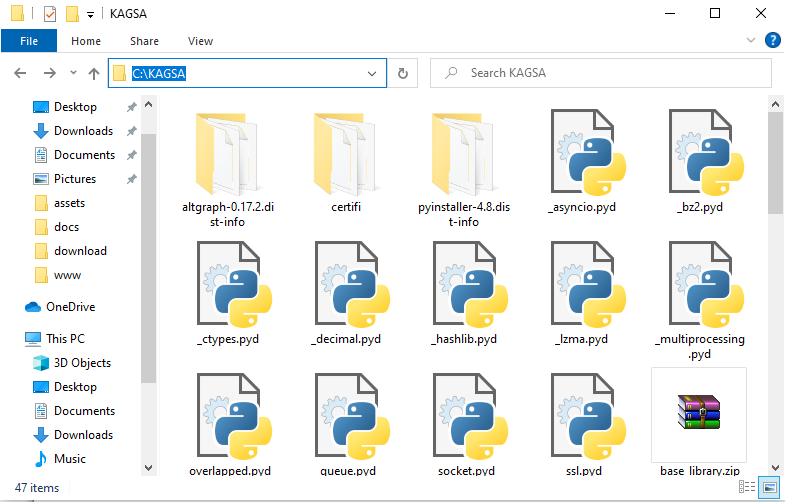This screenshot has width=785, height=502.
Task: Expand the recent locations dropdown arrow
Action: (73, 73)
